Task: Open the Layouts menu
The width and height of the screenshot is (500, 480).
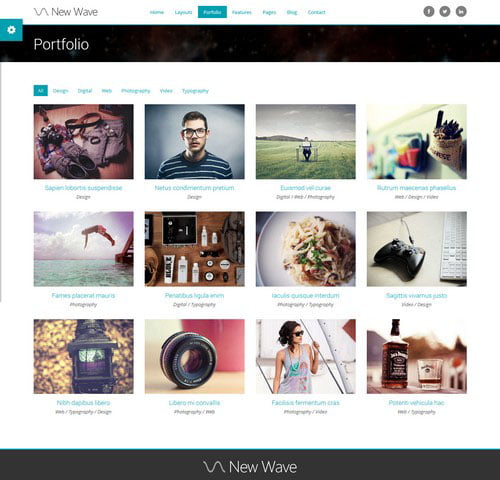Action: 183,12
